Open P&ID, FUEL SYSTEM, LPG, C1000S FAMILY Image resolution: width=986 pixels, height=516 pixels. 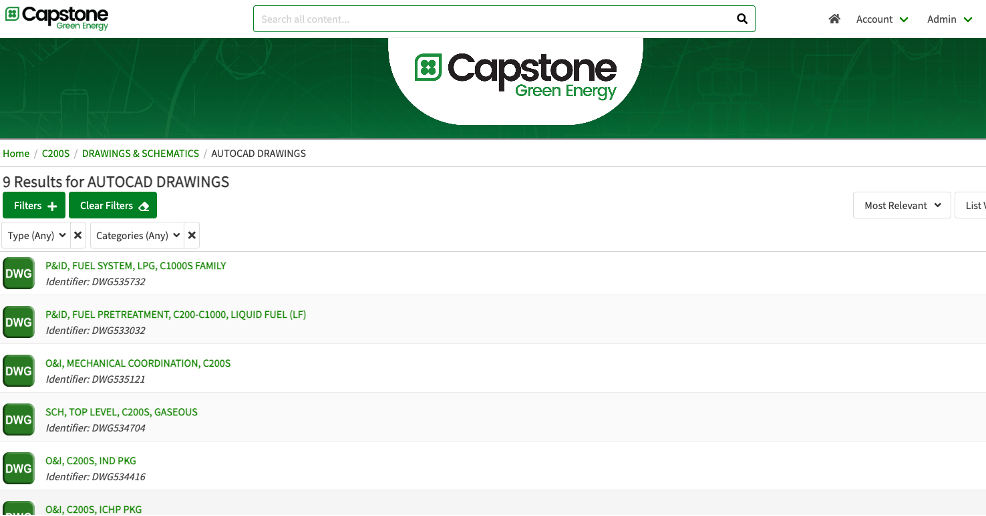pos(136,266)
